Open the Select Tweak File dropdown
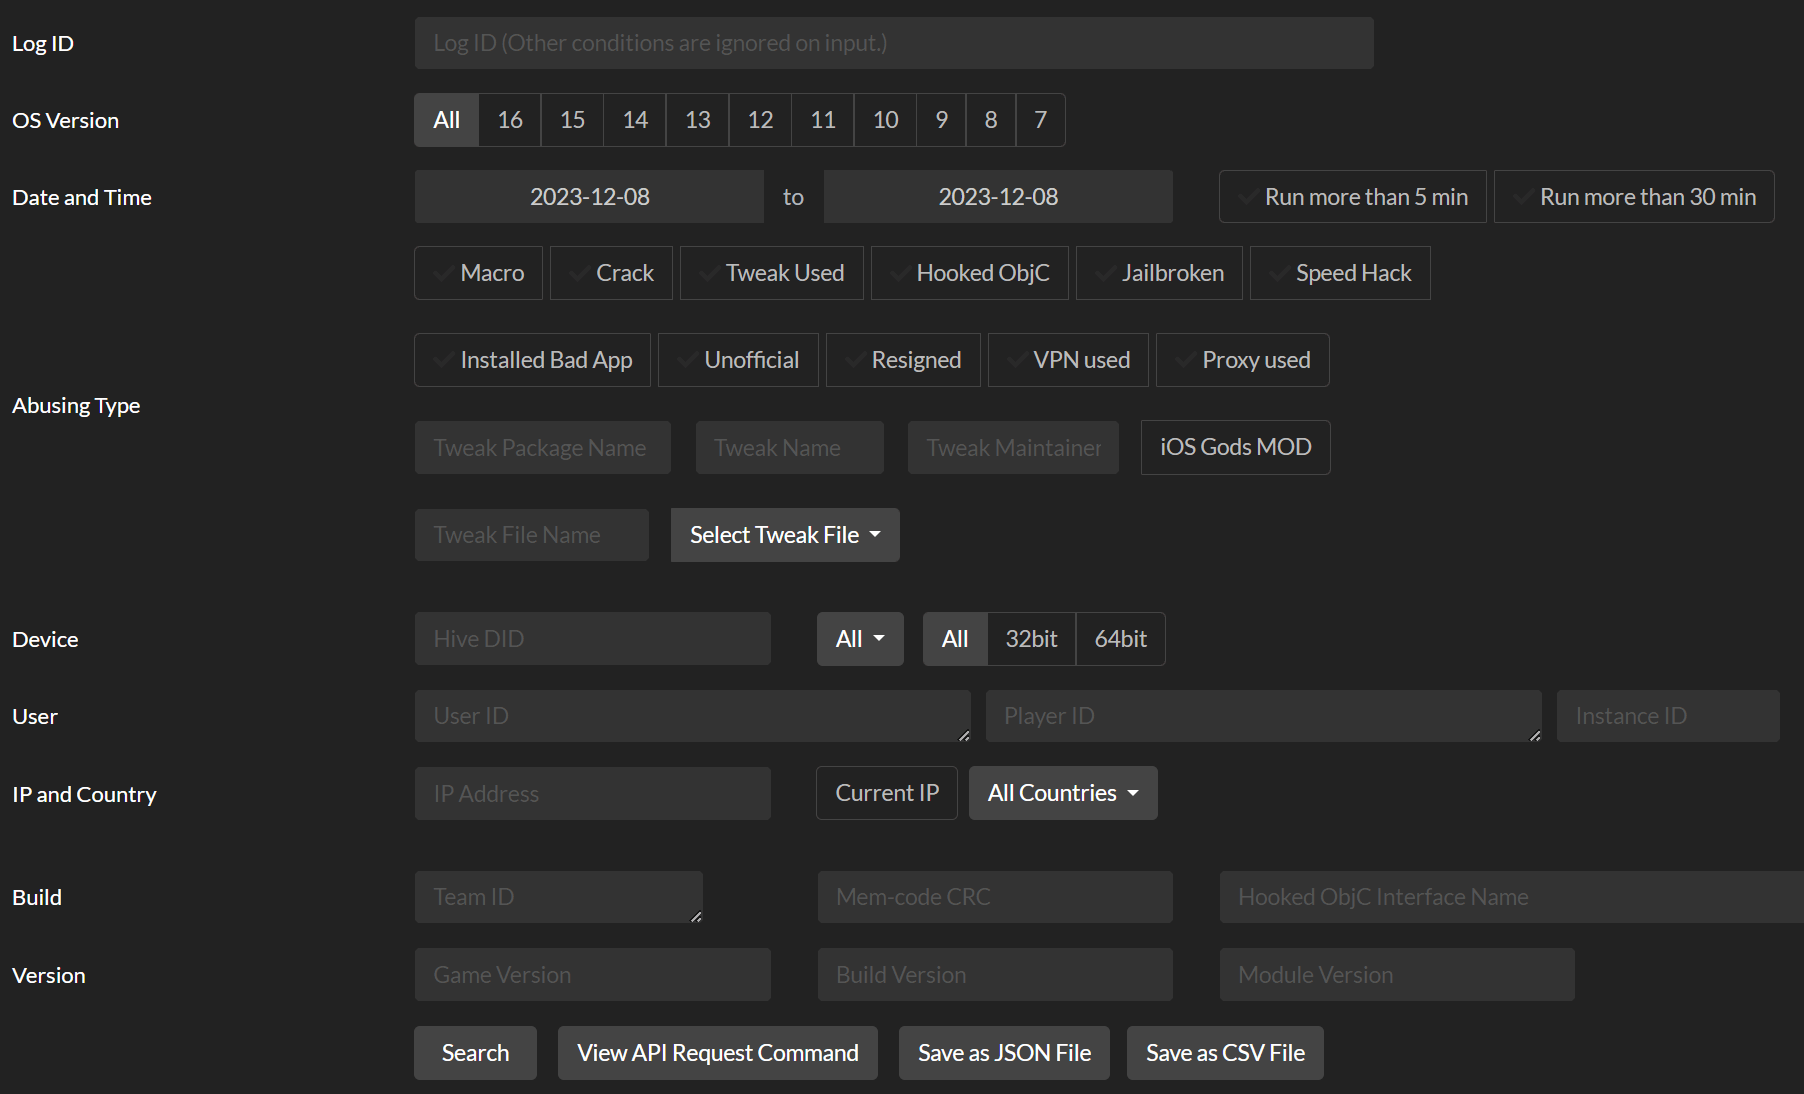1804x1094 pixels. tap(785, 535)
